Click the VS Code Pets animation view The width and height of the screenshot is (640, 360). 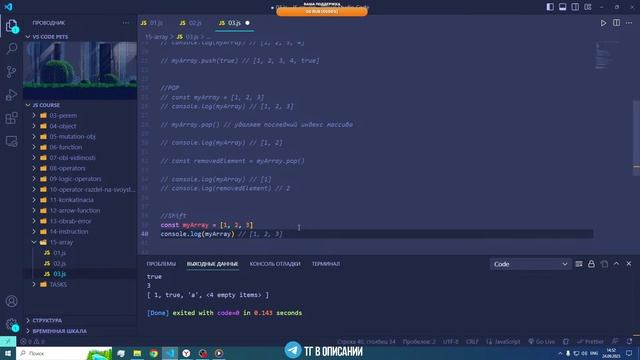click(80, 70)
